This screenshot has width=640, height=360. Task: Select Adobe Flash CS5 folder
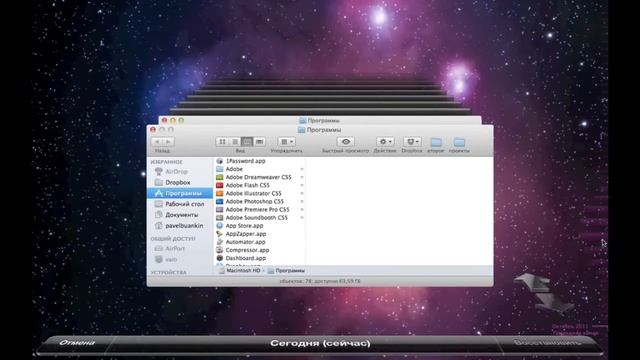coord(260,185)
